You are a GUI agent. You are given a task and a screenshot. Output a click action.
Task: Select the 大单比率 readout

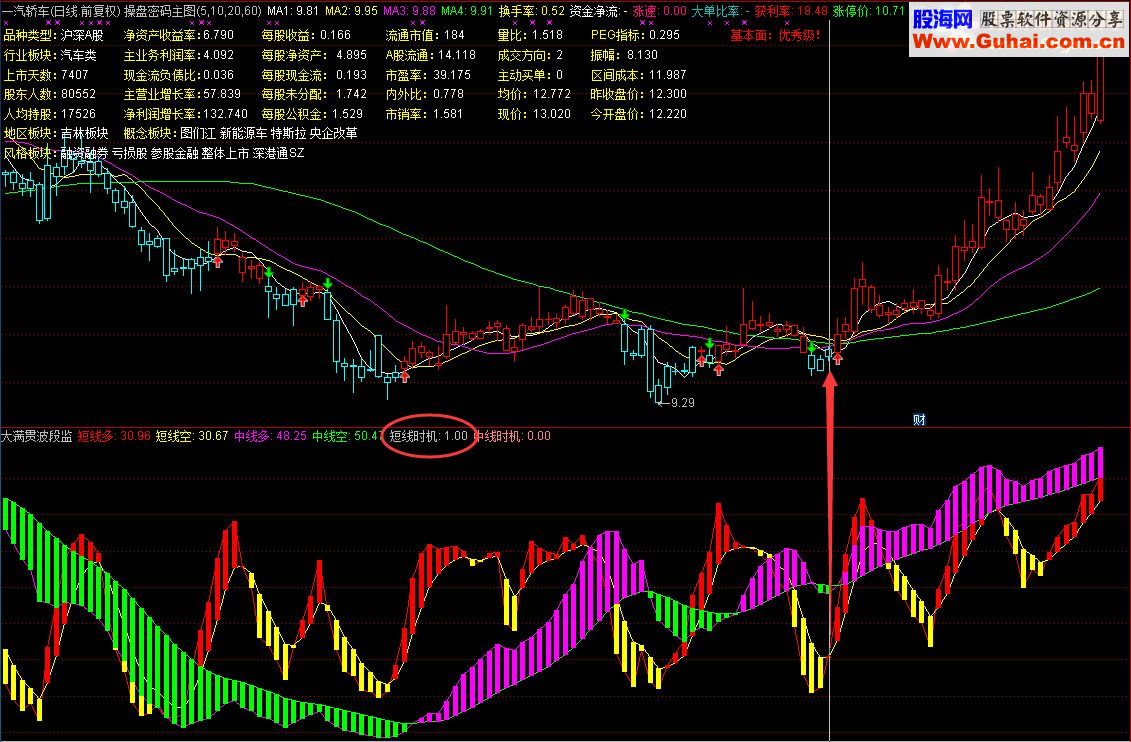pyautogui.click(x=720, y=12)
